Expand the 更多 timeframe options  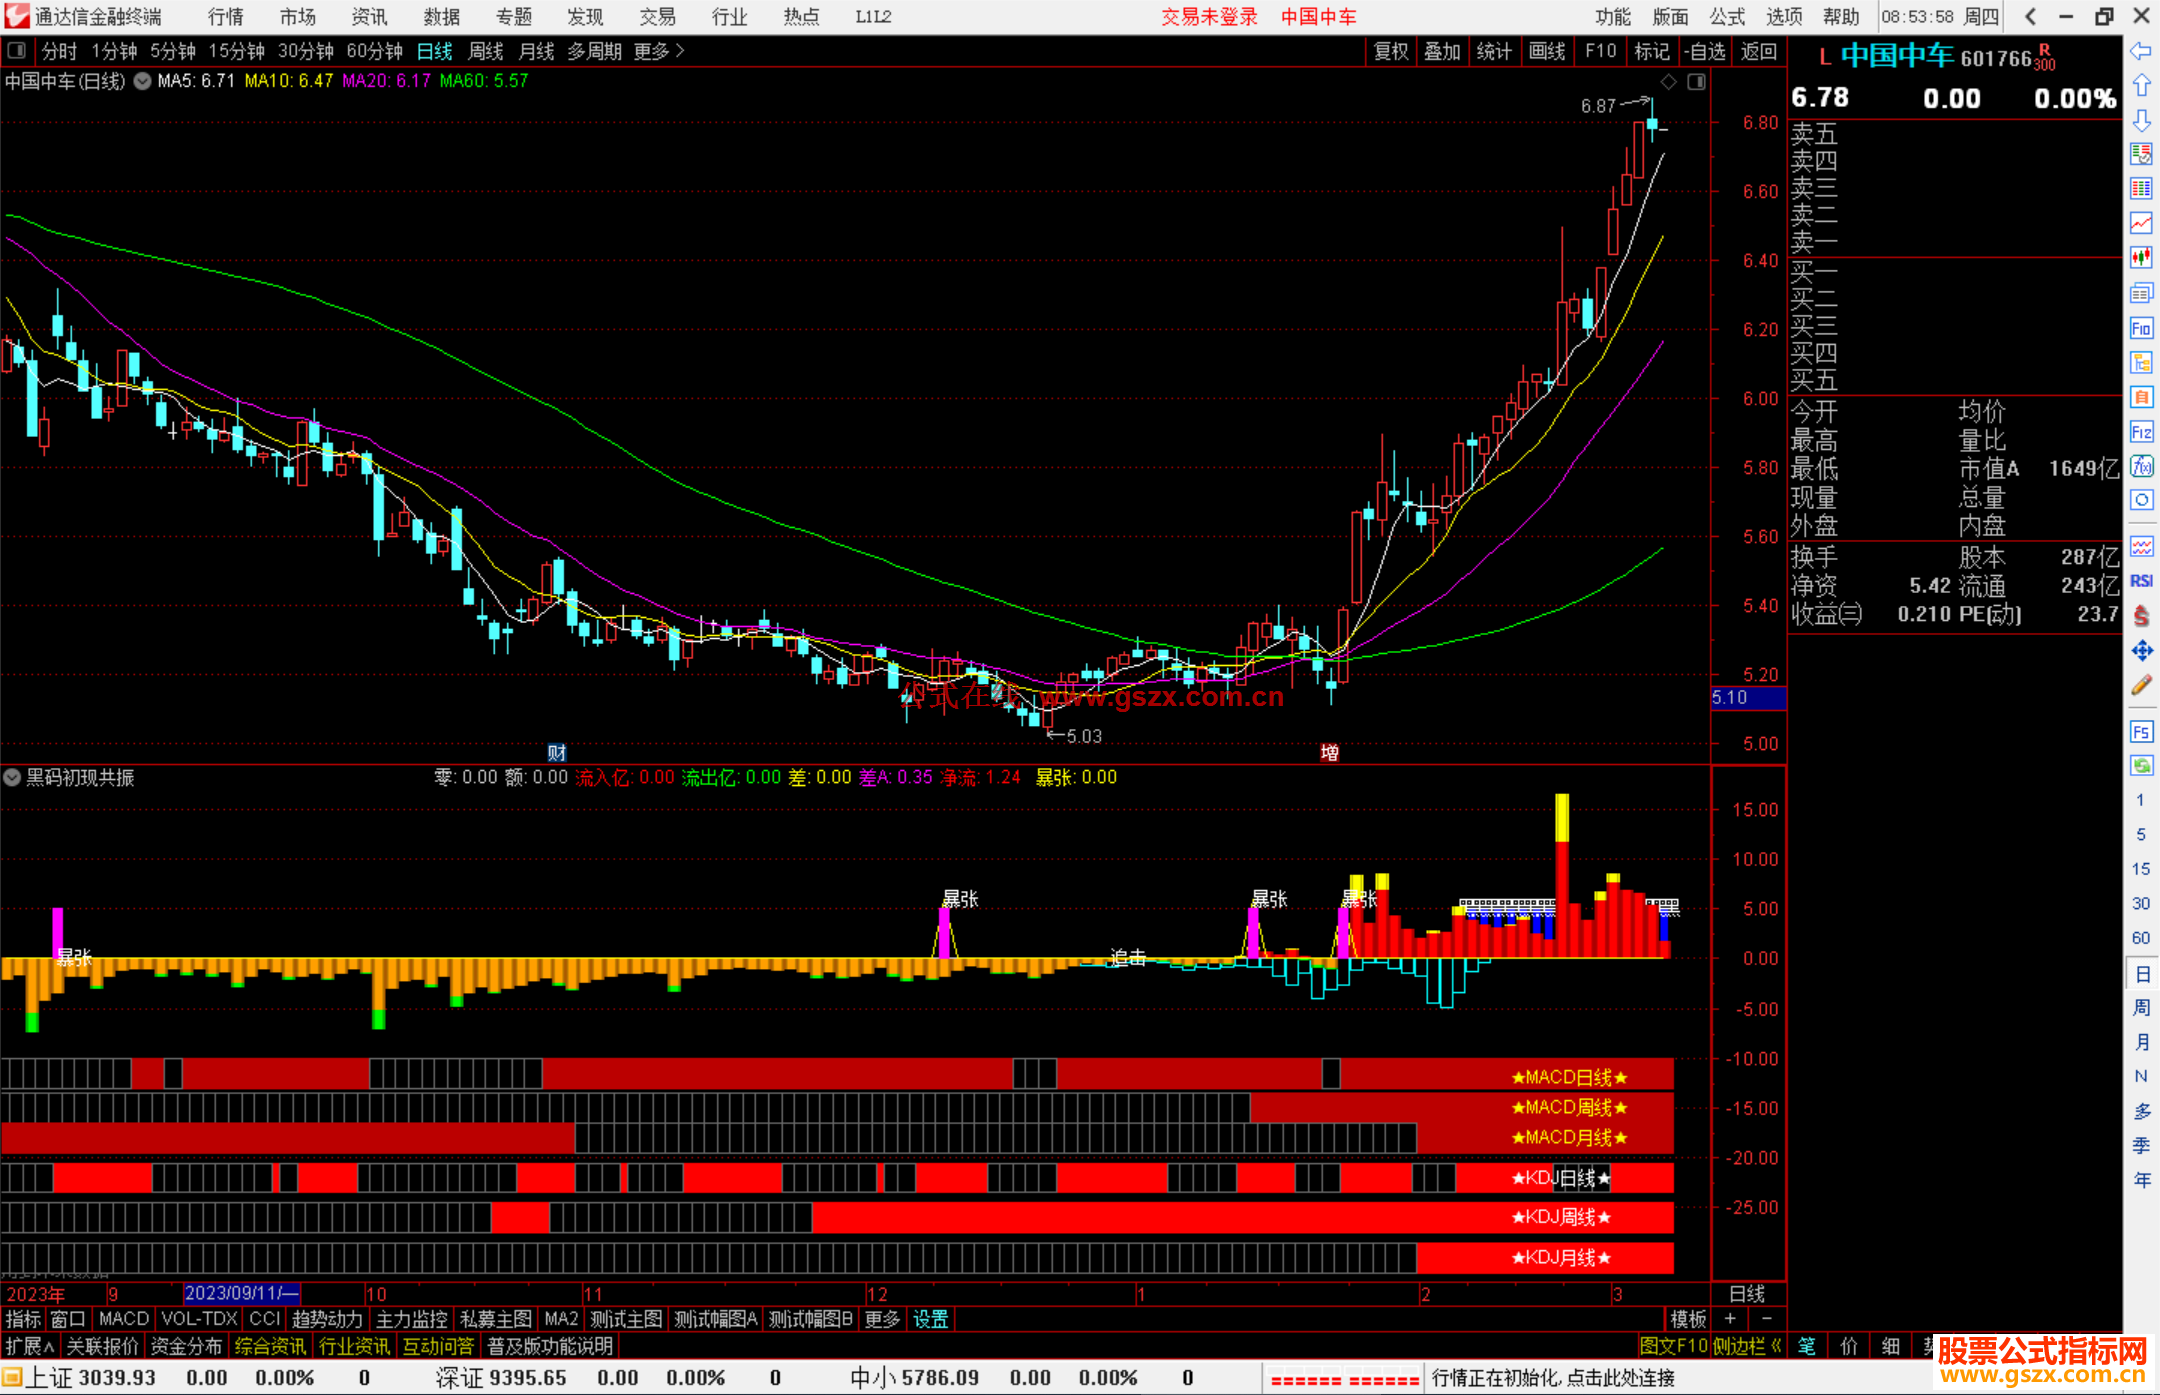[659, 51]
